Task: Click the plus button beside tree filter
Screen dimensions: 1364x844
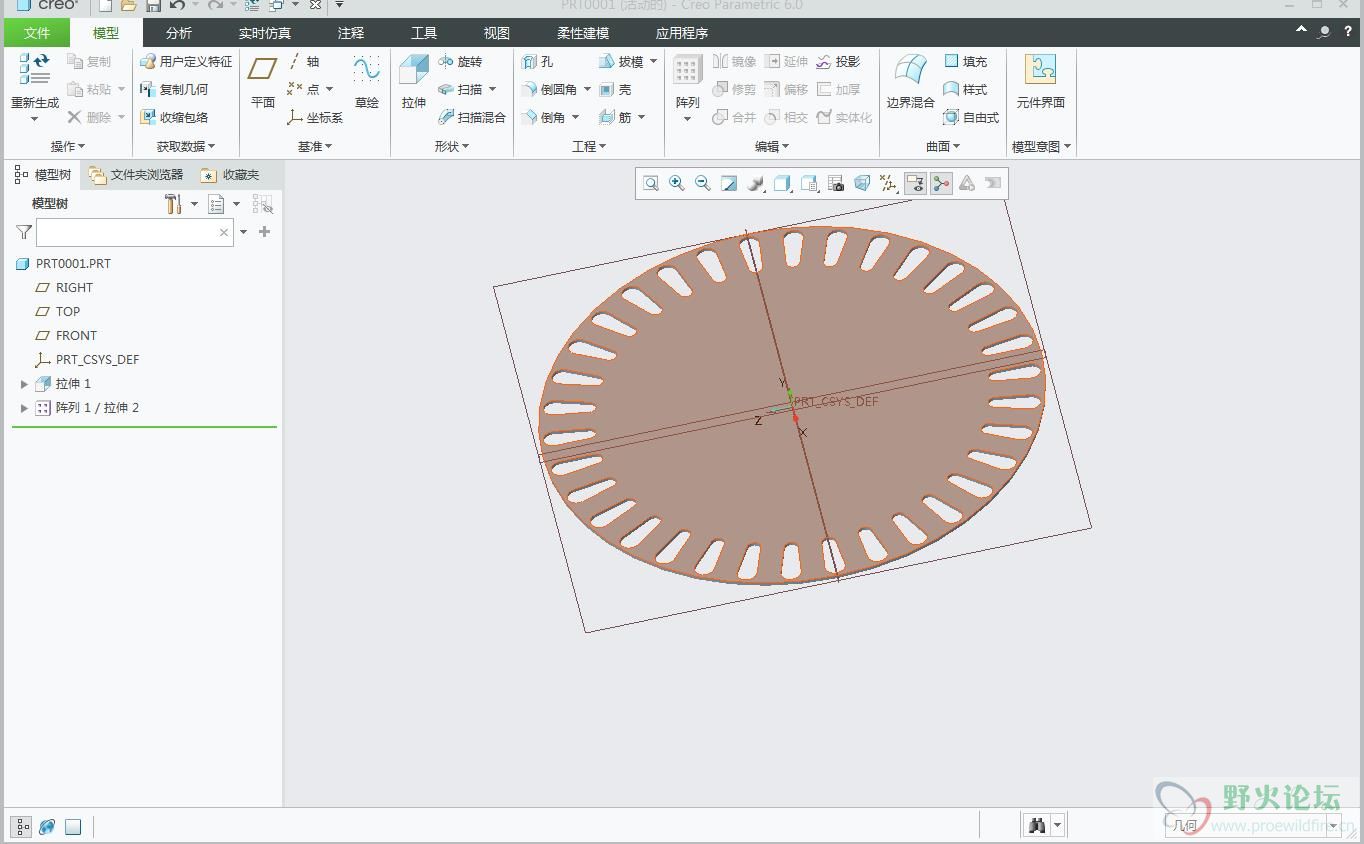Action: (264, 232)
